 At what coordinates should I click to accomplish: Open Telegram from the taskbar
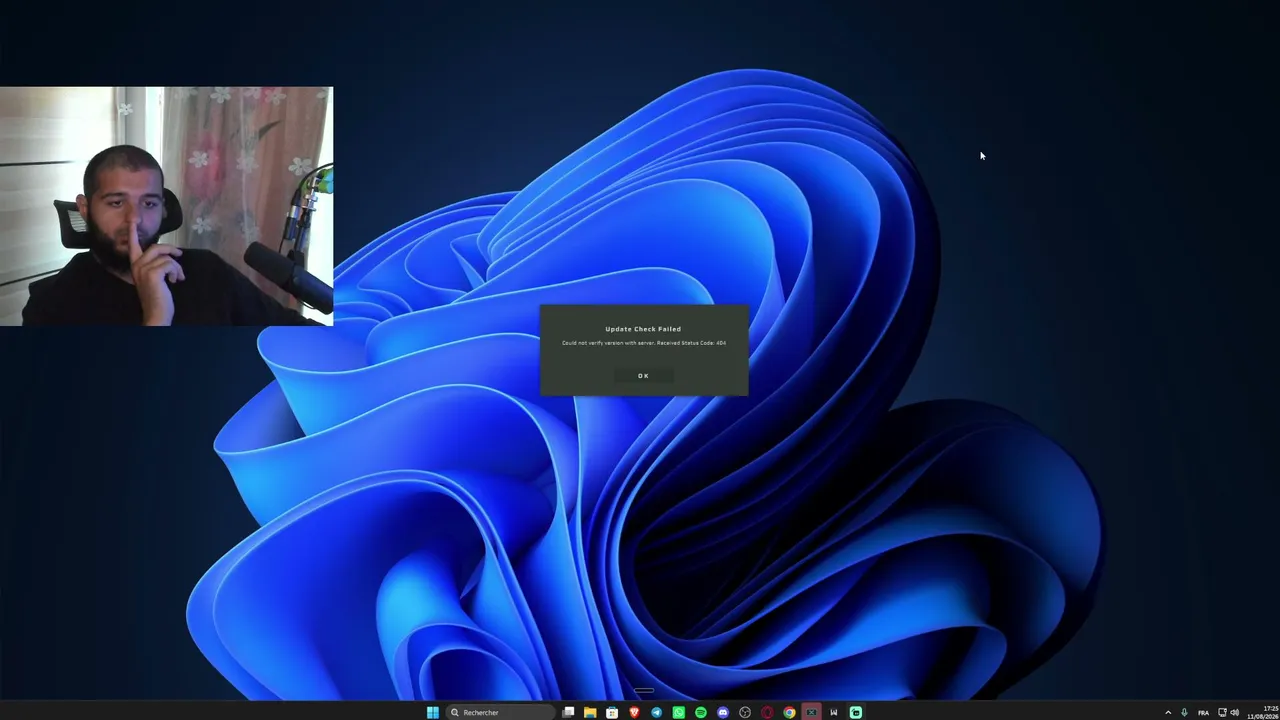[x=656, y=712]
